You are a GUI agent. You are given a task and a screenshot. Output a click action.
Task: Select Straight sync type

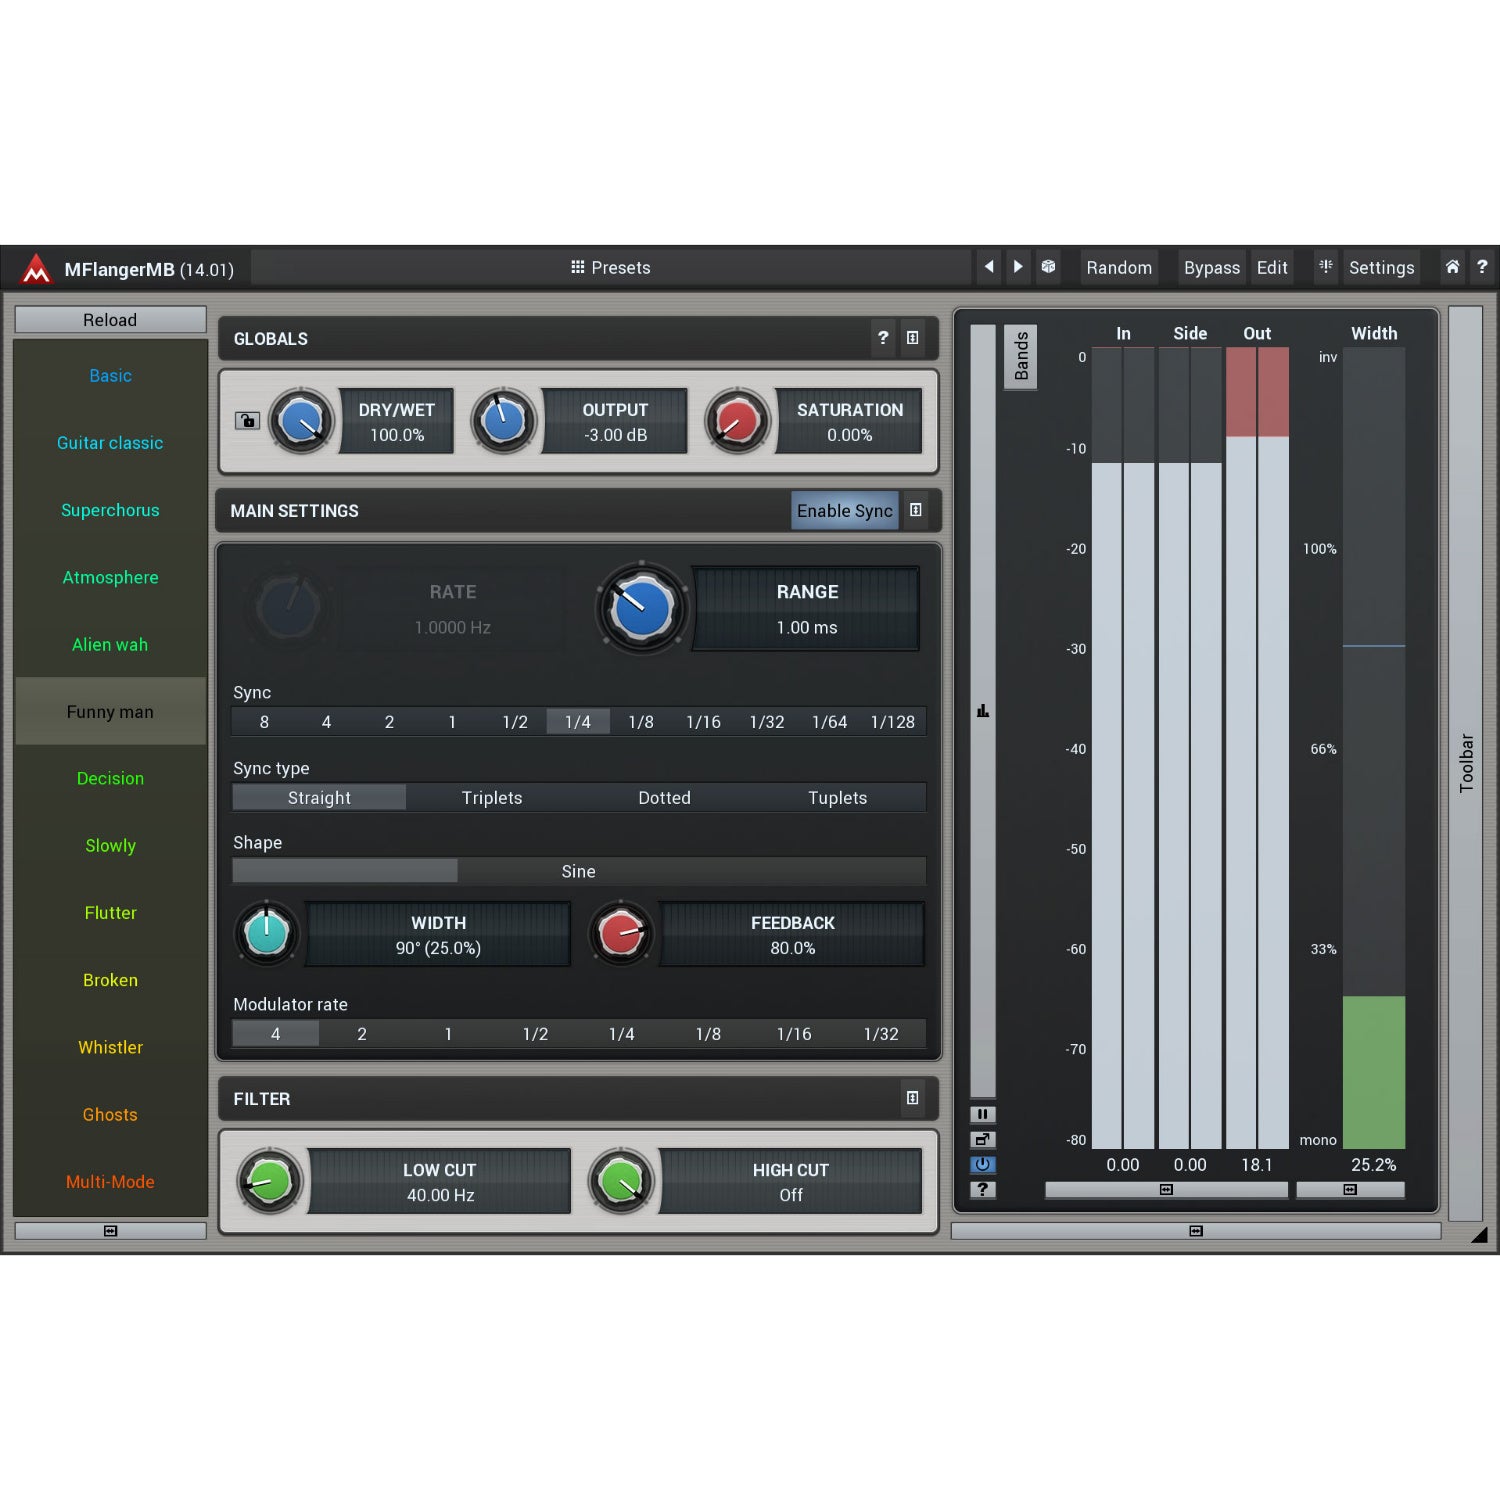point(319,798)
